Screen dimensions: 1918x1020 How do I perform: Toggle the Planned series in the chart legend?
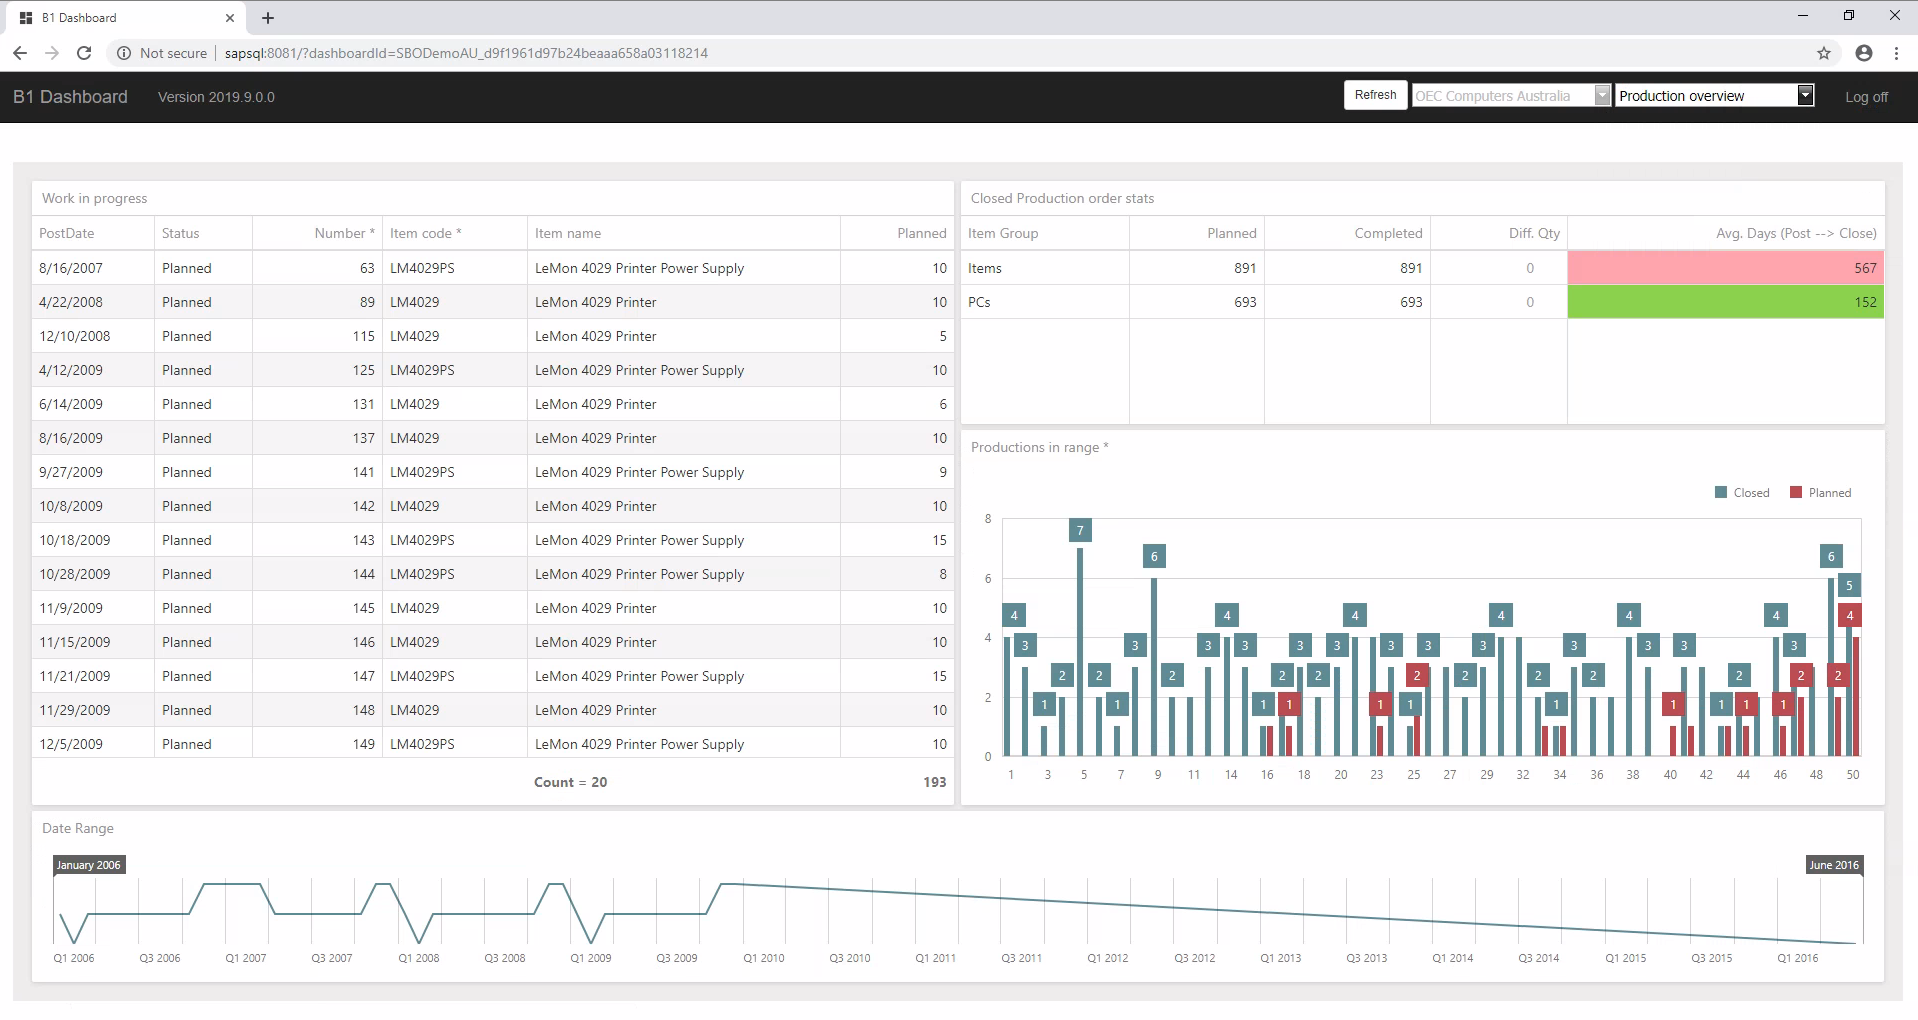pos(1820,492)
